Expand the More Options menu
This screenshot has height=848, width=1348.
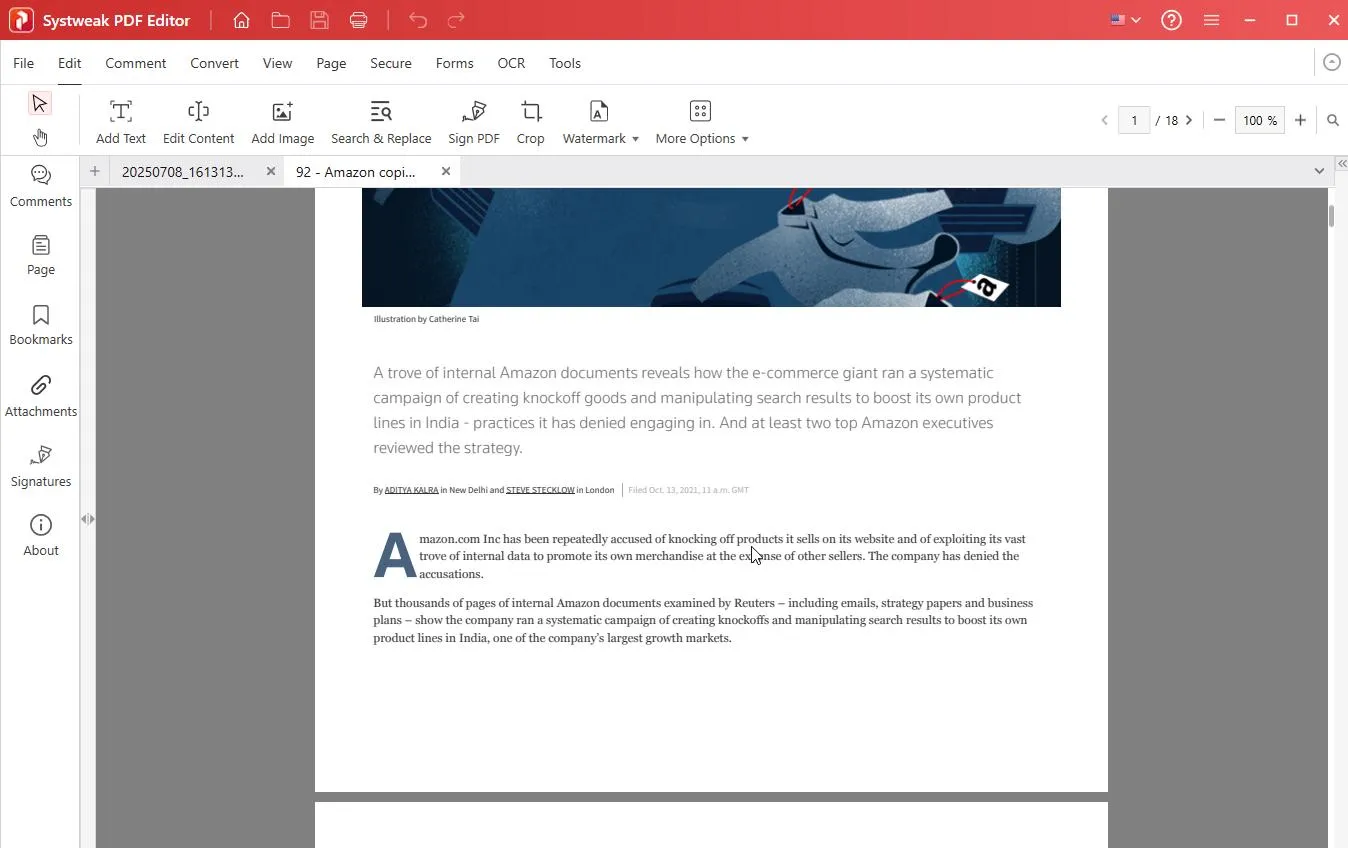(x=702, y=120)
